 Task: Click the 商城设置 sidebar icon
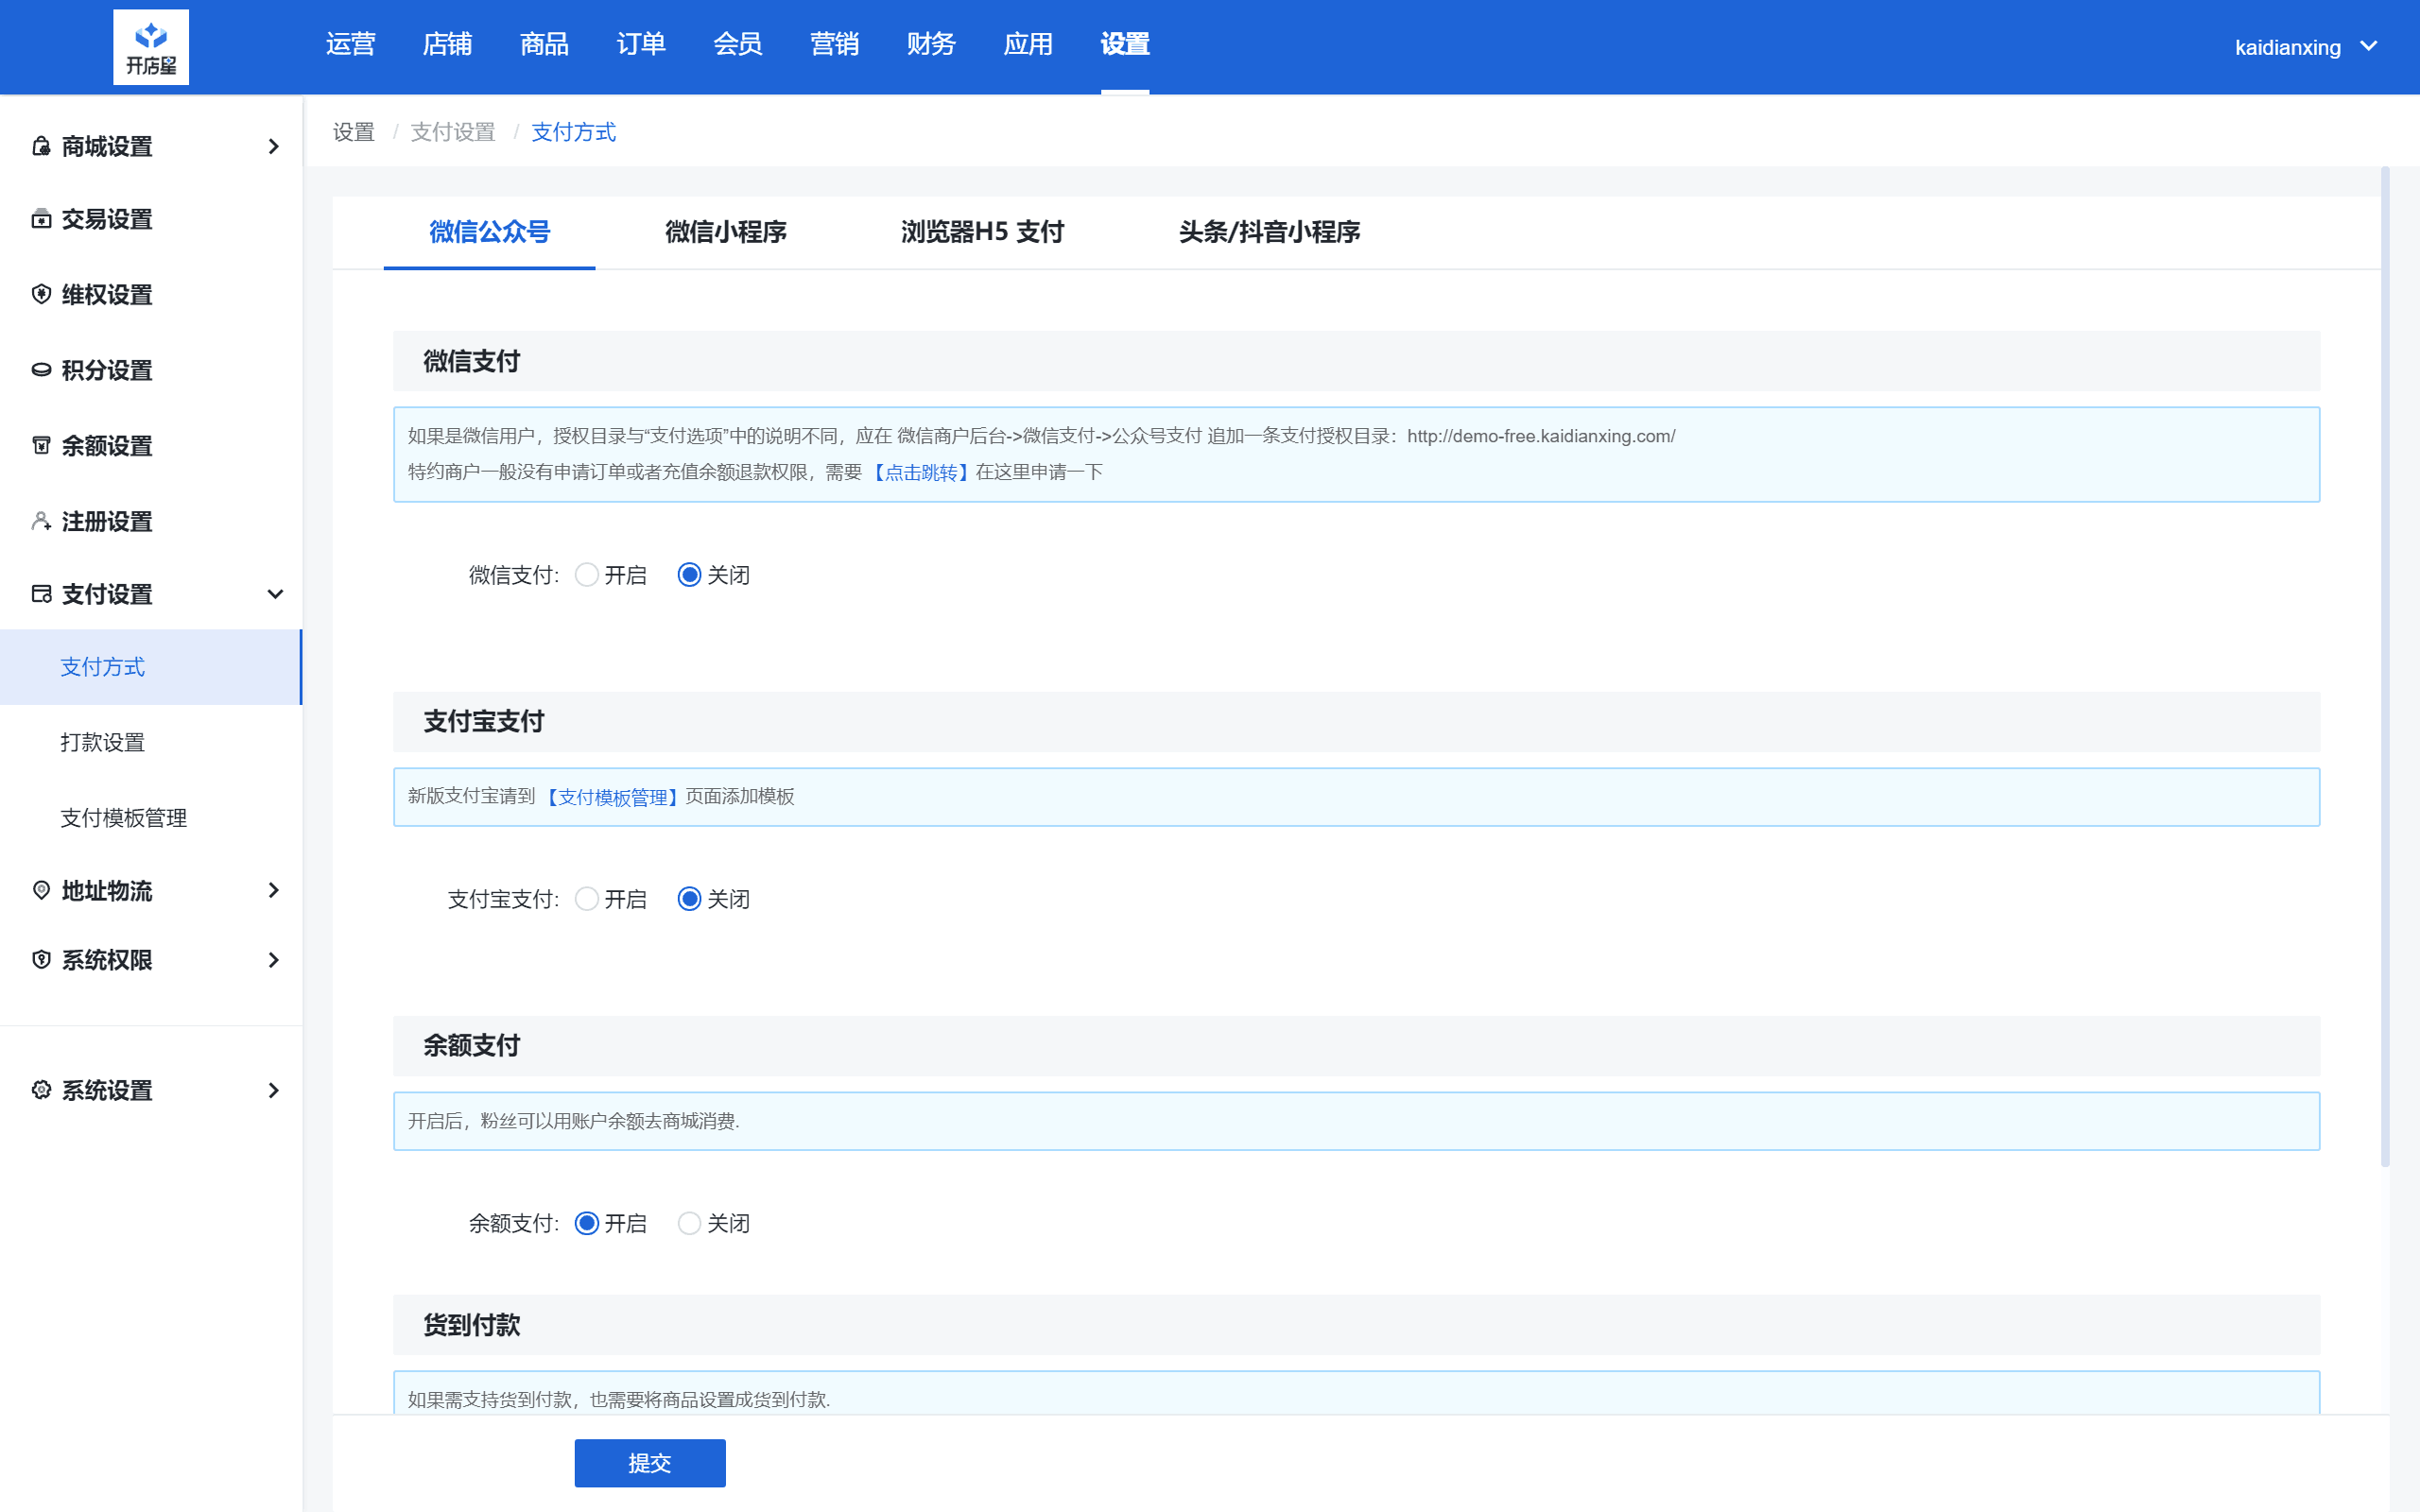pos(39,145)
